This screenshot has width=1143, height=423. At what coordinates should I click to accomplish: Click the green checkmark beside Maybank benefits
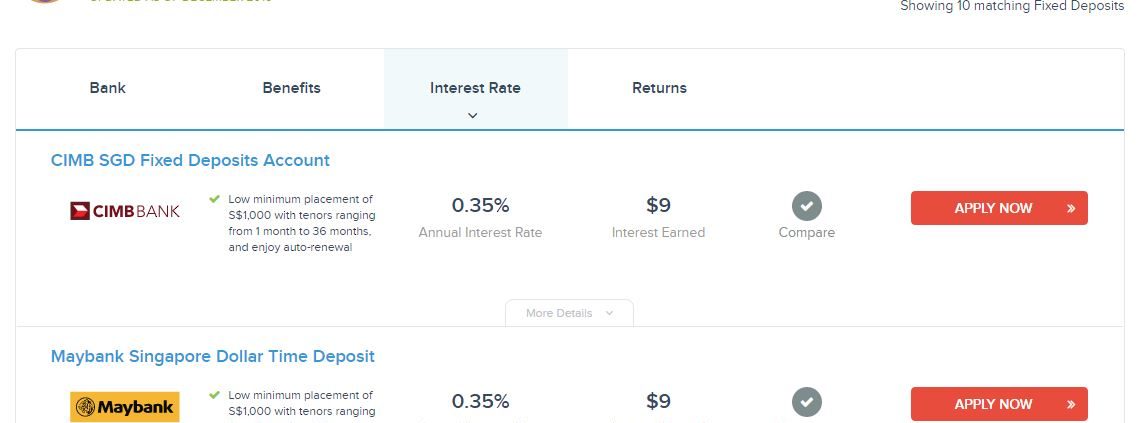pyautogui.click(x=214, y=395)
